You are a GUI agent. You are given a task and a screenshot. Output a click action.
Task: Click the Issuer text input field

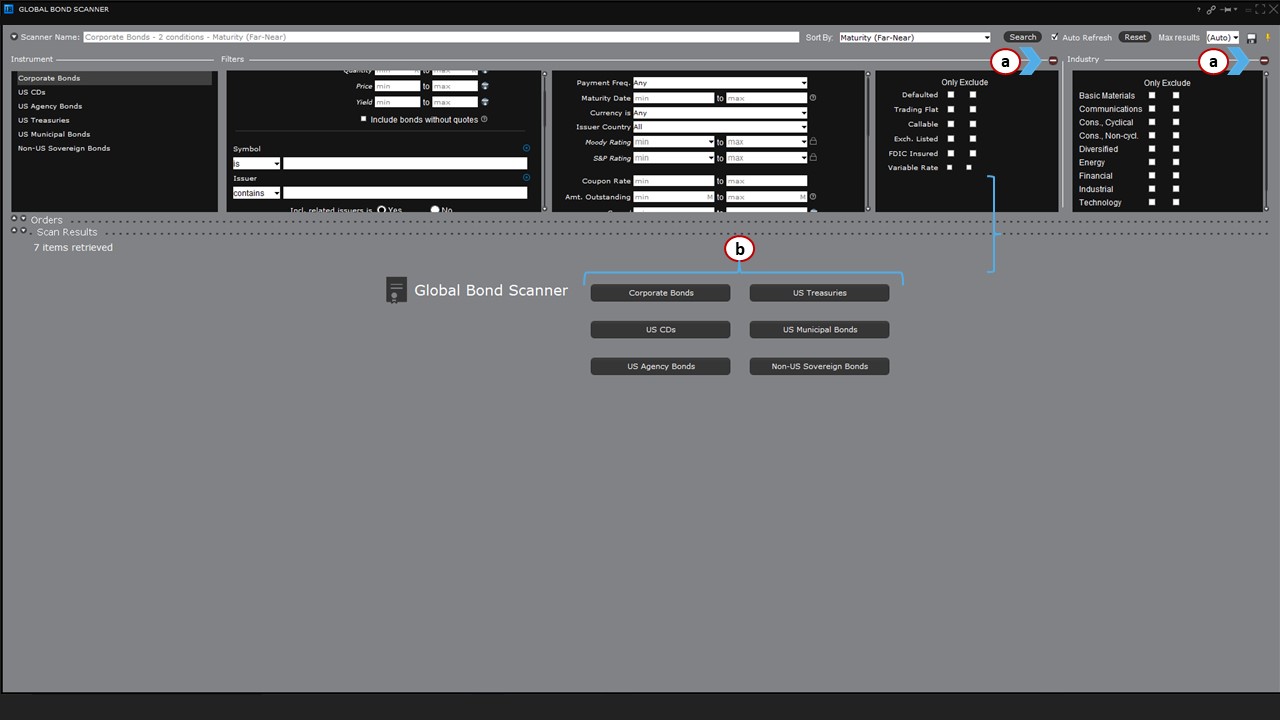404,193
